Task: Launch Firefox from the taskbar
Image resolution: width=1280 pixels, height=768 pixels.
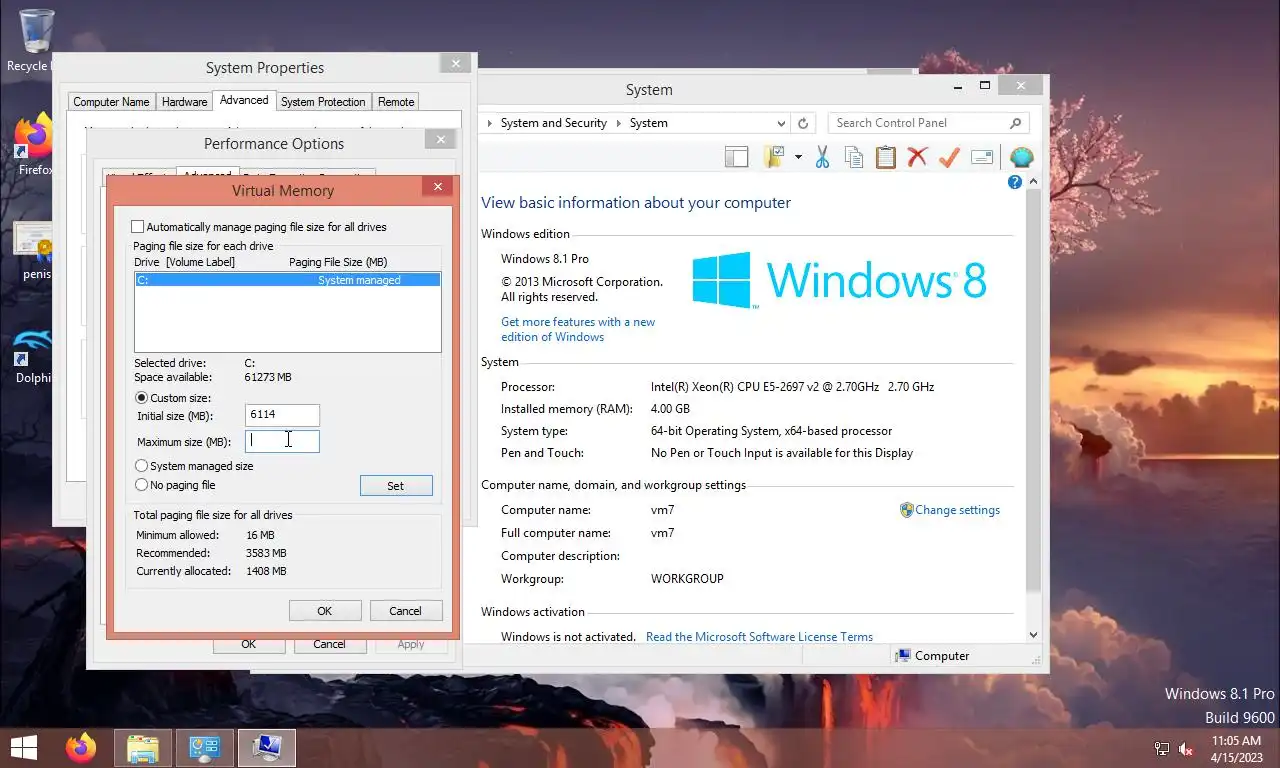Action: pyautogui.click(x=81, y=747)
